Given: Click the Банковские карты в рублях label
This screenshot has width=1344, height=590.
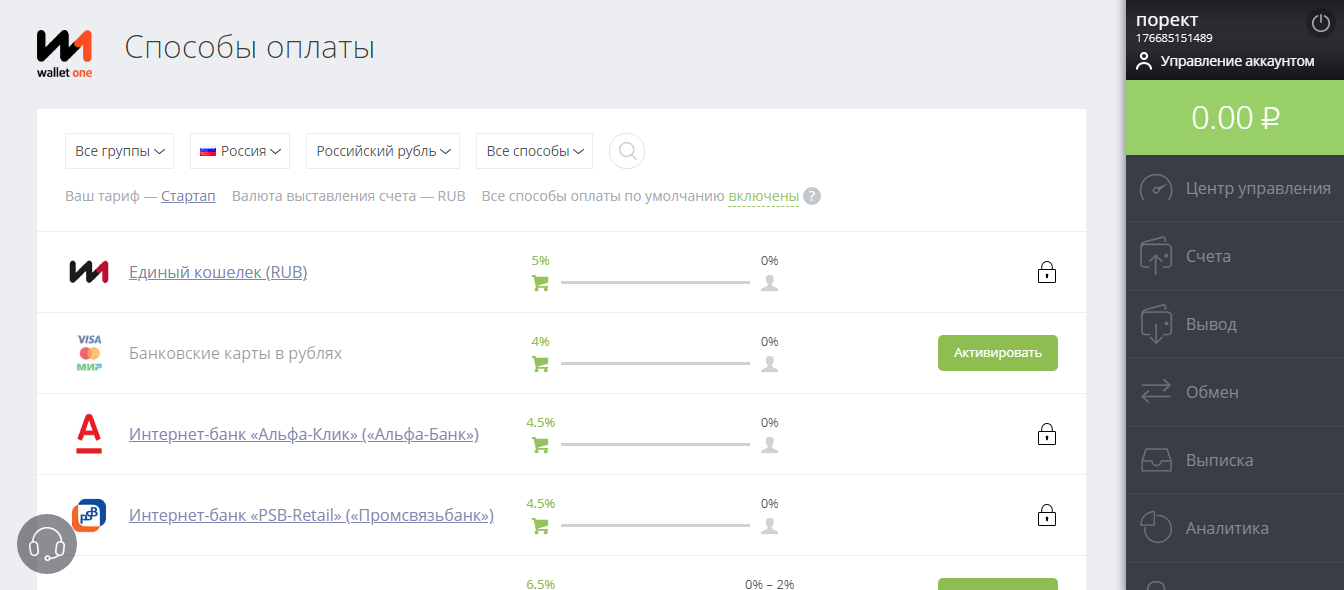Looking at the screenshot, I should coord(235,353).
